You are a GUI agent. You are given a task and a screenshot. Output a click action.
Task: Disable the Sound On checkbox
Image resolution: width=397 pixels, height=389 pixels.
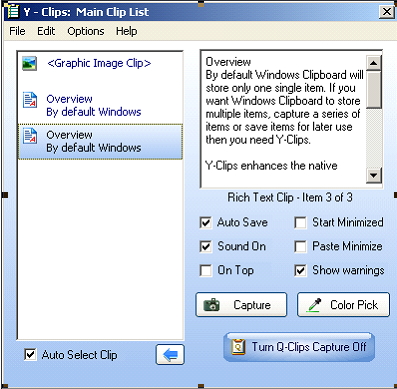click(x=206, y=247)
